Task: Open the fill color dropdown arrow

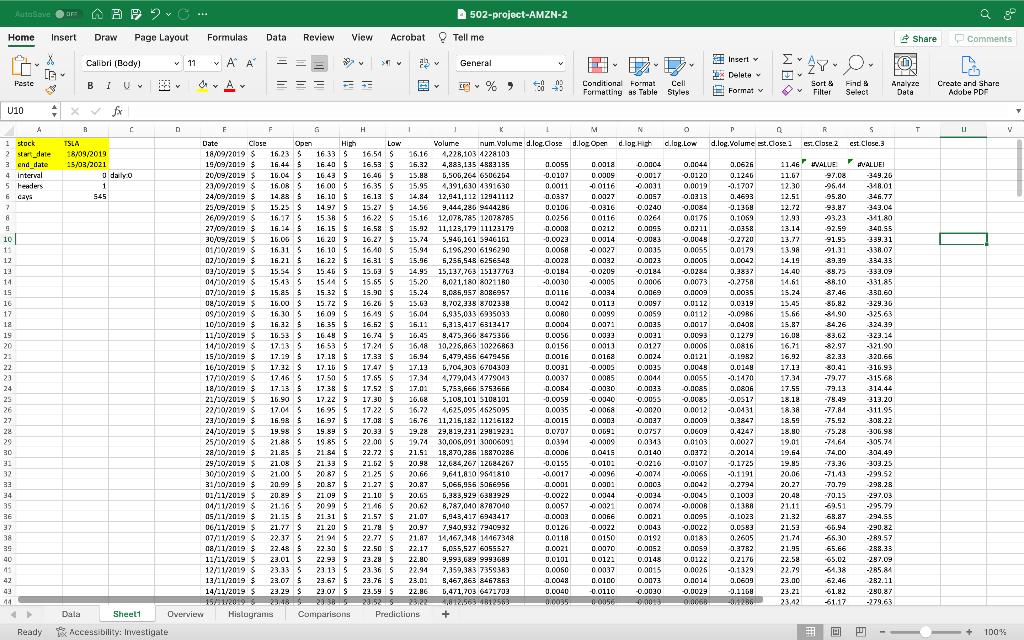Action: point(216,85)
